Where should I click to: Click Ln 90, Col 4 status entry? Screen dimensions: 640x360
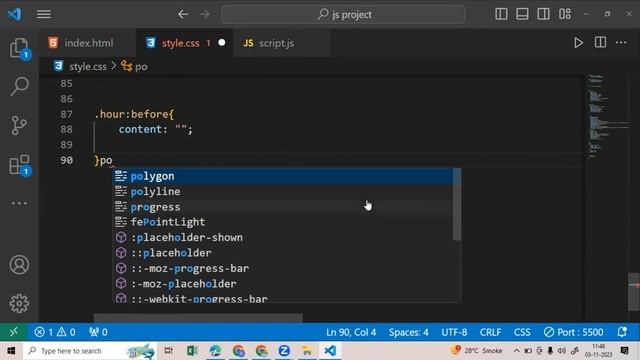click(x=351, y=332)
